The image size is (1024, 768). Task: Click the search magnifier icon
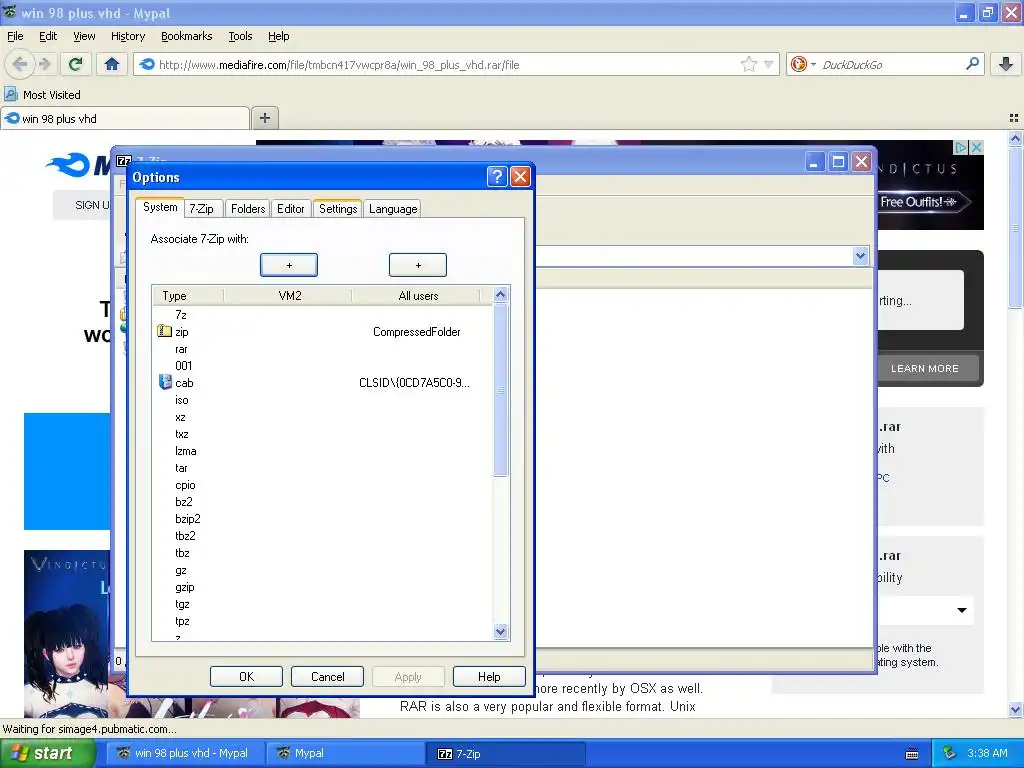(972, 64)
